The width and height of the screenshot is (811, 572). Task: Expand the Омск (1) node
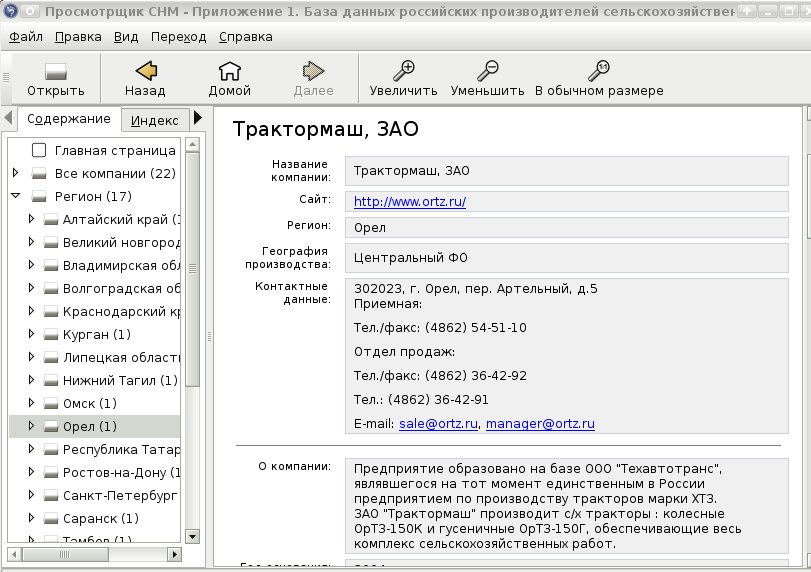point(31,403)
